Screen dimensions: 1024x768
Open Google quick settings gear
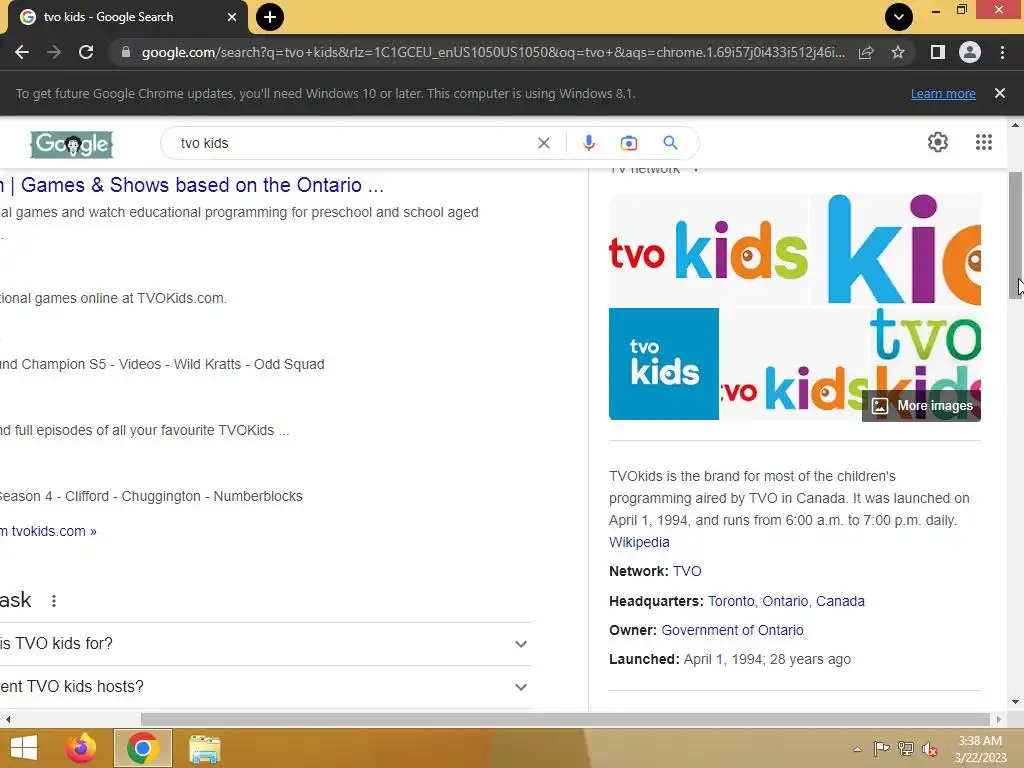(x=938, y=142)
